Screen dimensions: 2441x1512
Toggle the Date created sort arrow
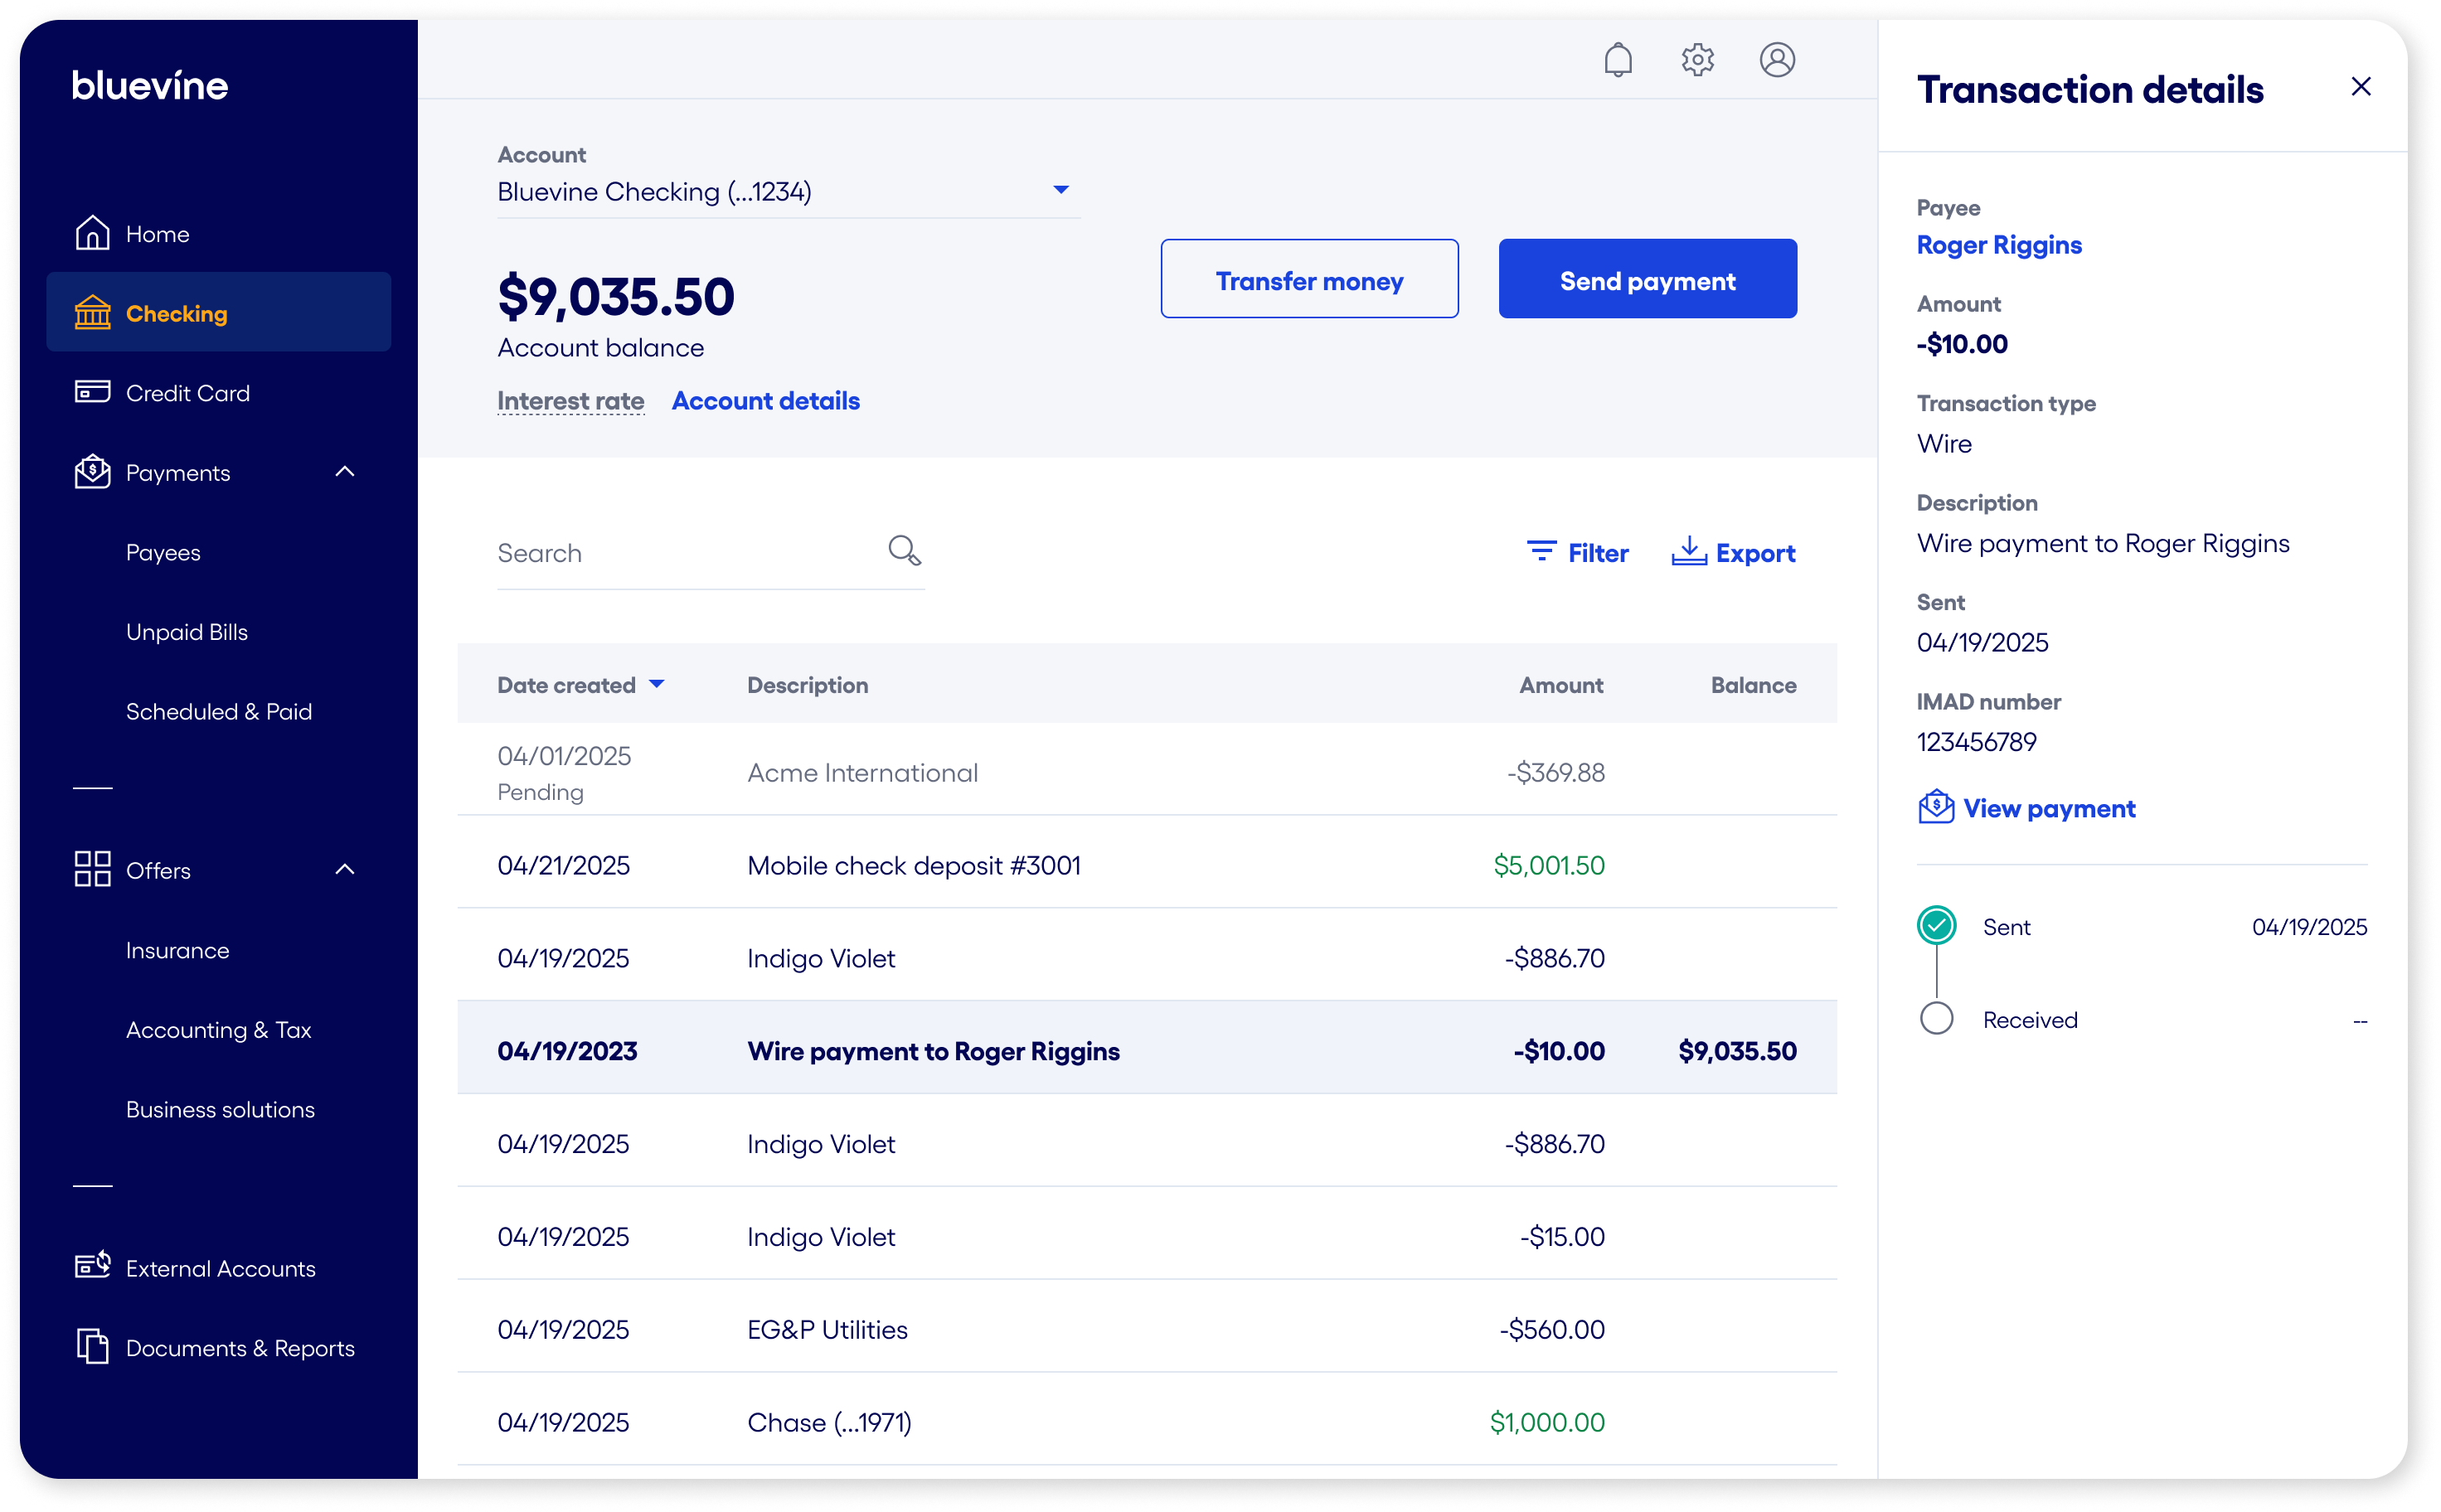[x=658, y=684]
